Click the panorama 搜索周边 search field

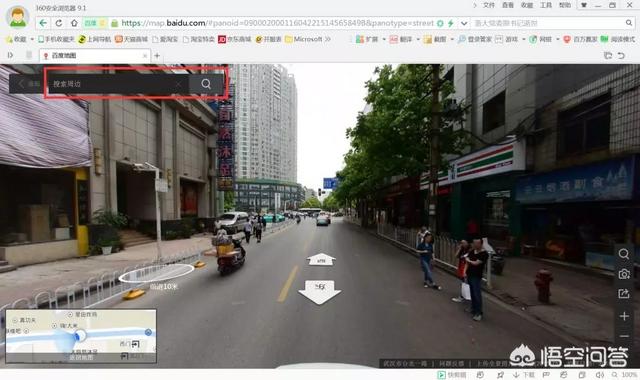[x=118, y=84]
